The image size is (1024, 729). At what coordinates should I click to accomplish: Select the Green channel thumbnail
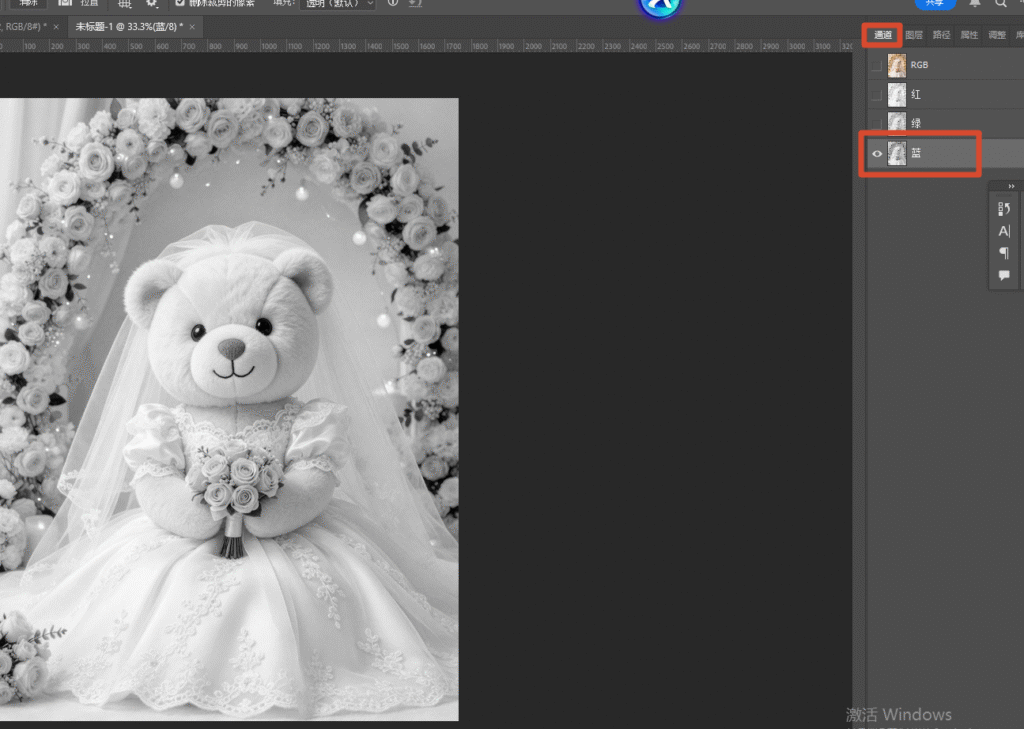897,123
